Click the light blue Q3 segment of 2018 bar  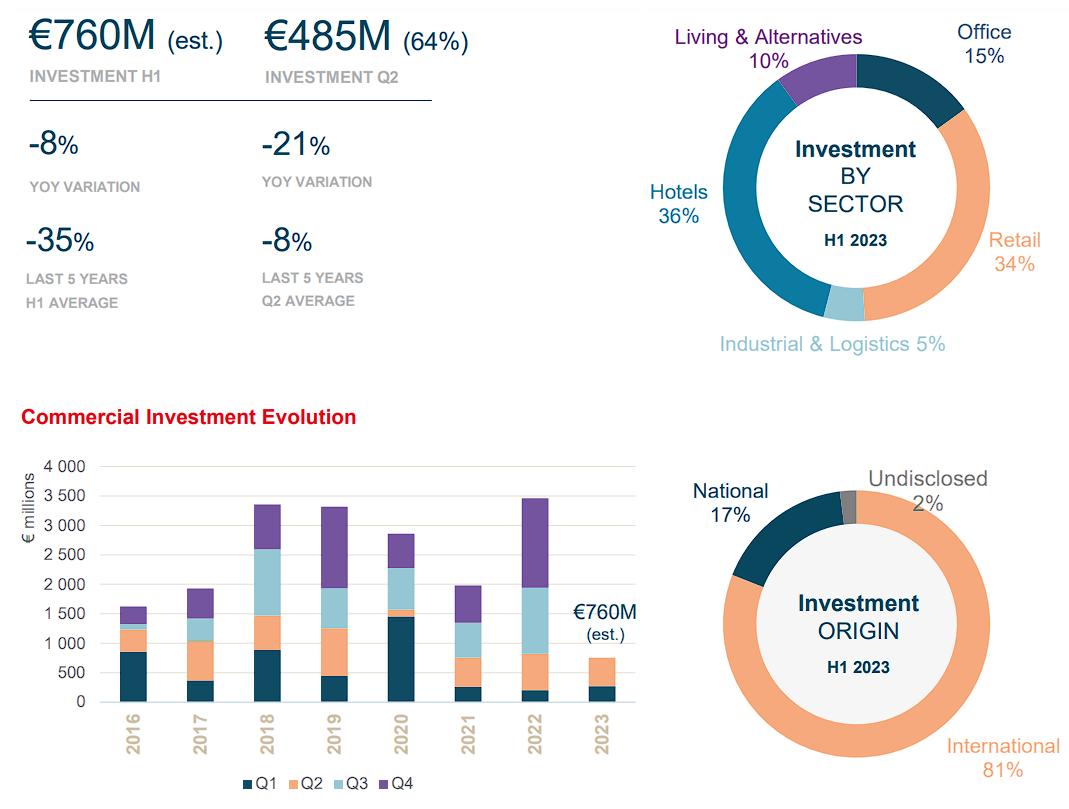(x=266, y=582)
